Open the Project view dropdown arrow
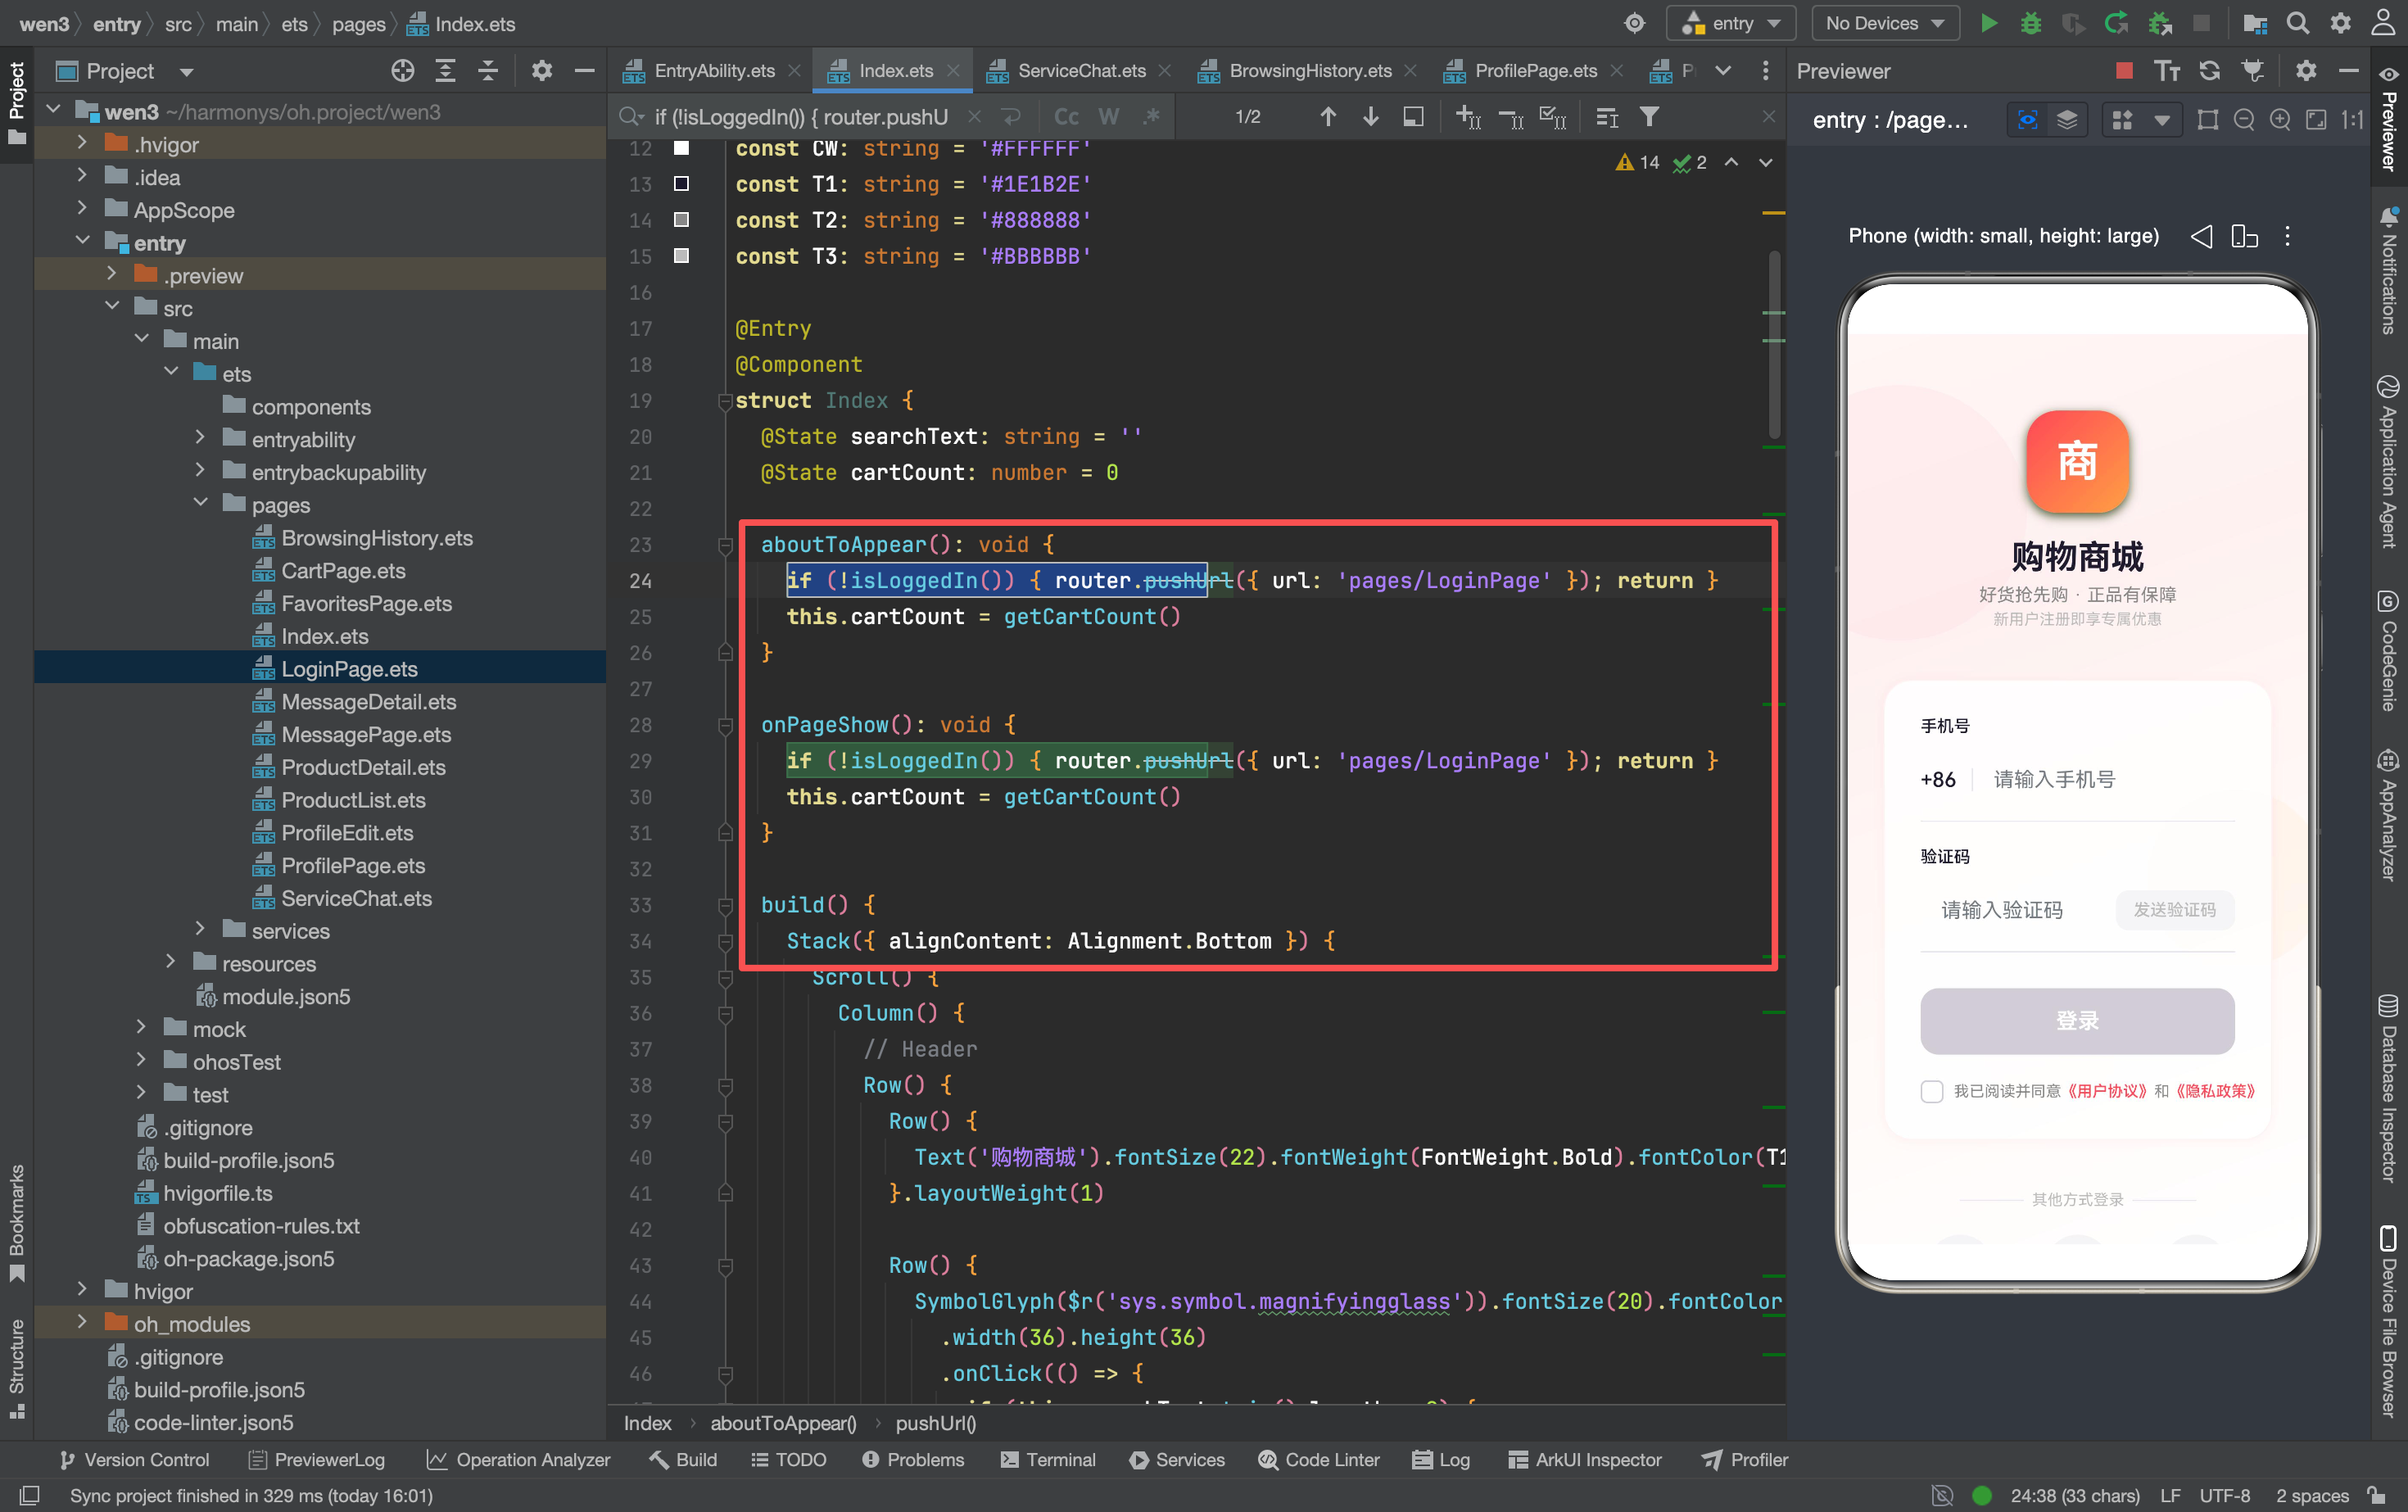 coord(186,72)
